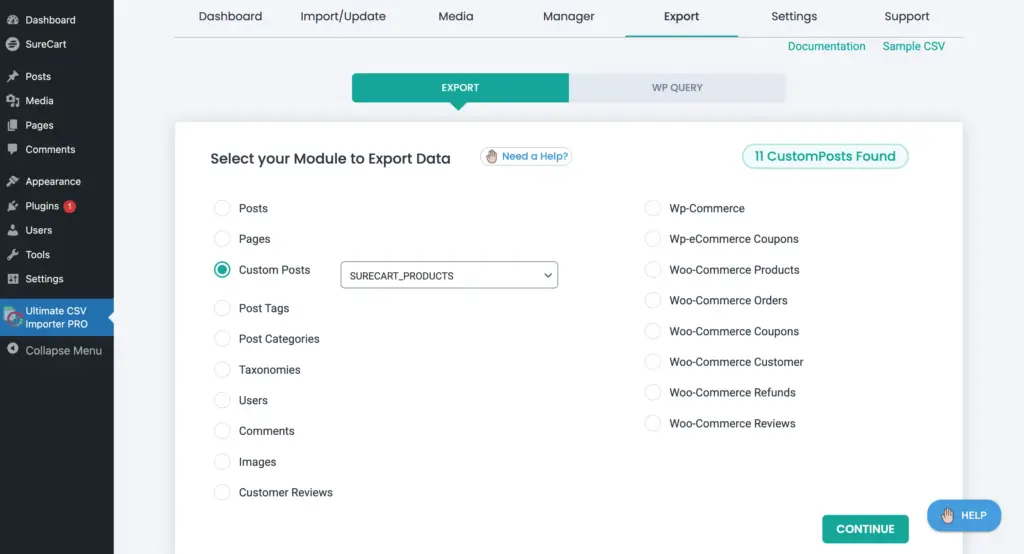Click the Ultimate CSV Importer PRO icon
Screen dimensions: 1024x554
[x=13, y=317]
